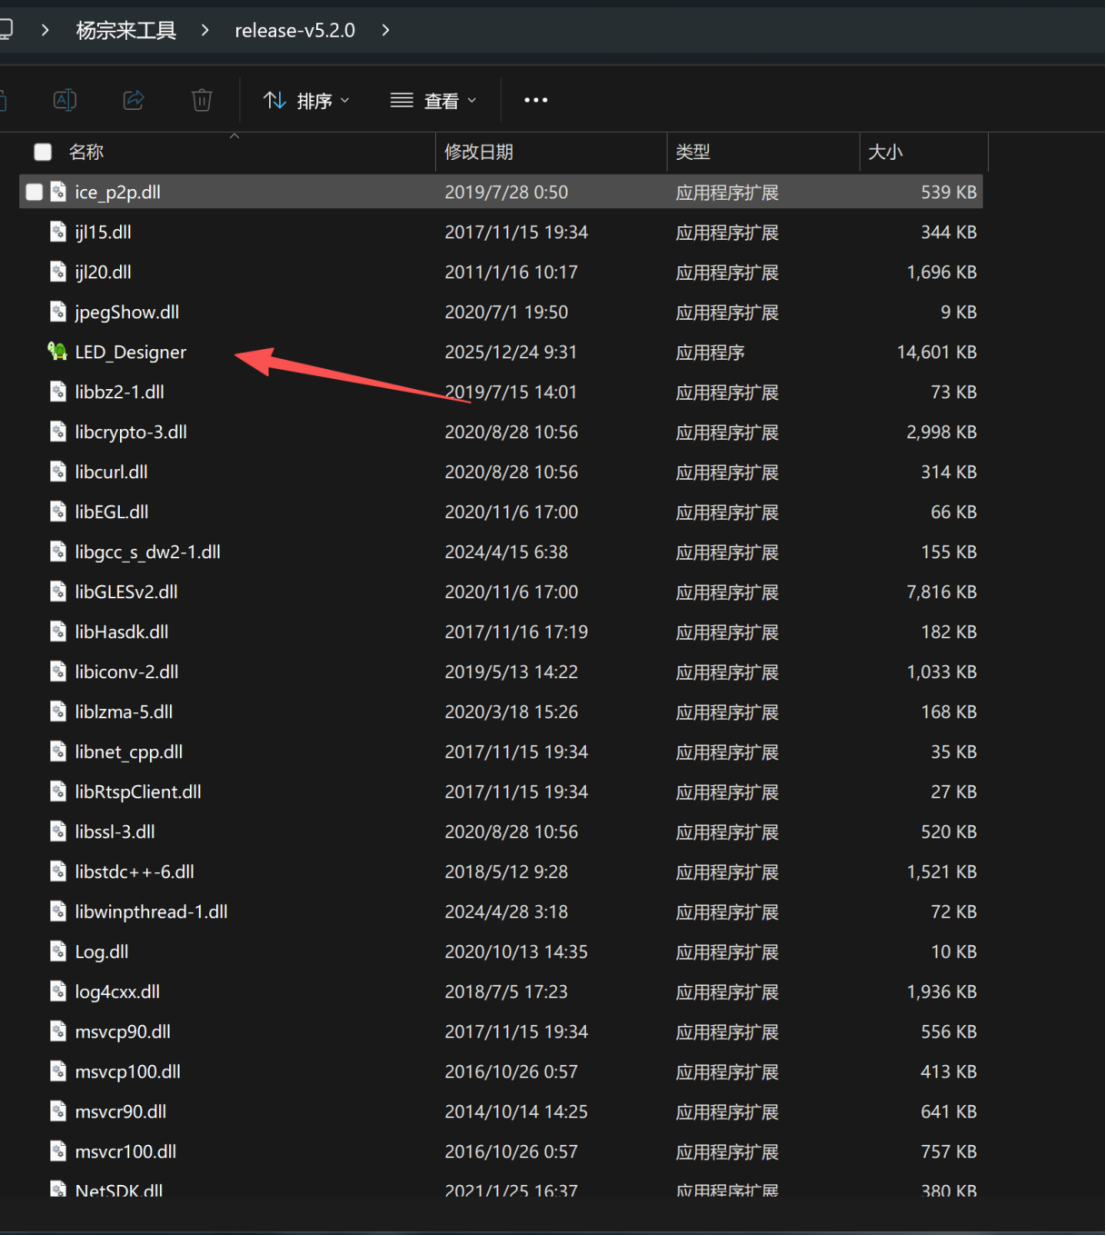Click the file icon beside liblzma-5.dll
Image resolution: width=1106 pixels, height=1236 pixels.
click(x=59, y=712)
